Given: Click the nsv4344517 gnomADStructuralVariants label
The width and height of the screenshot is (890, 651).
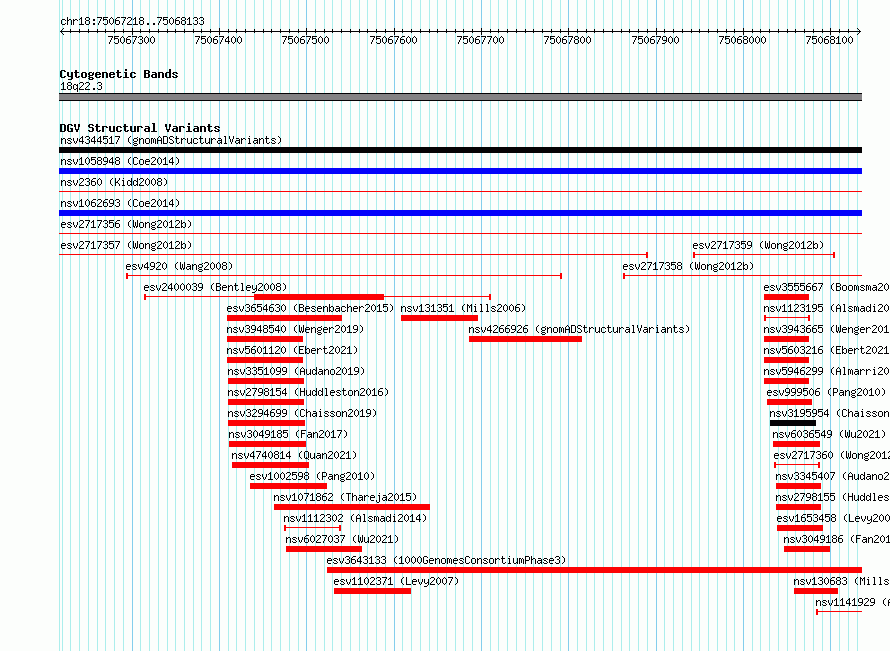Looking at the screenshot, I should point(171,140).
